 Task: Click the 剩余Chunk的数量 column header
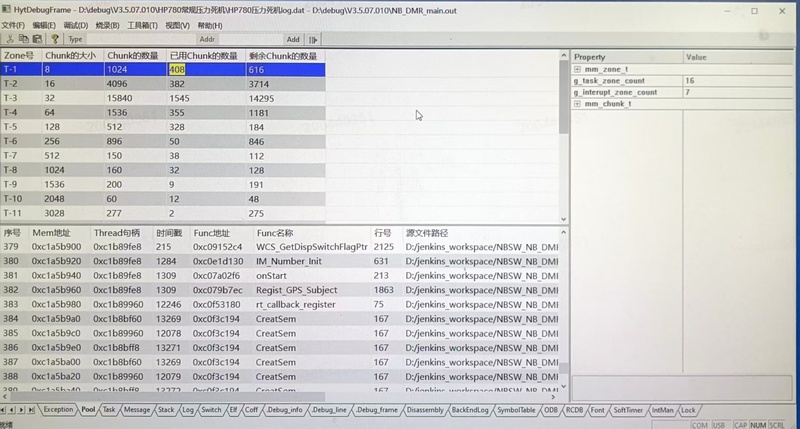coord(285,56)
